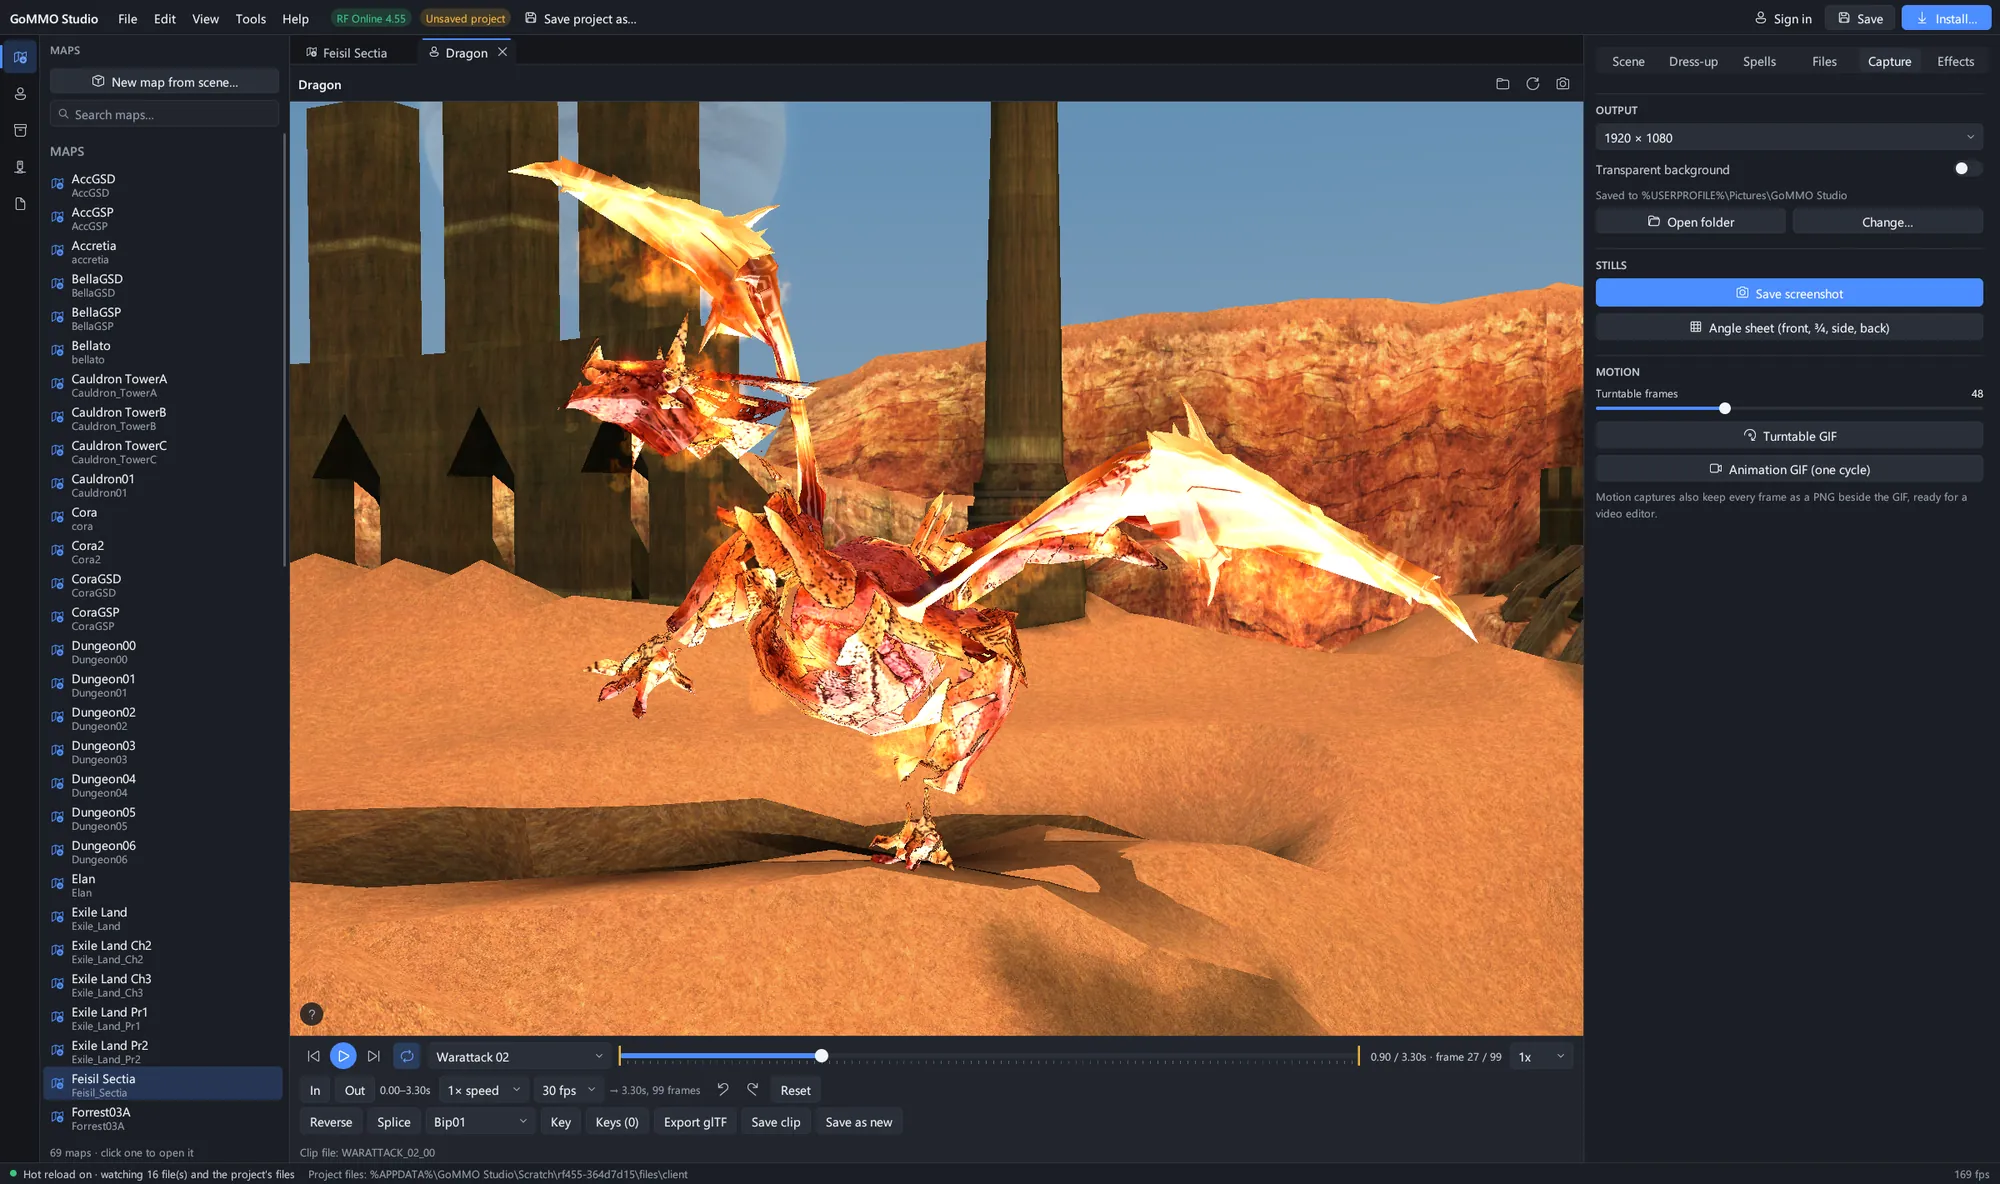This screenshot has height=1184, width=2000.
Task: Click the animation timeline scrubber handle
Action: pos(821,1056)
